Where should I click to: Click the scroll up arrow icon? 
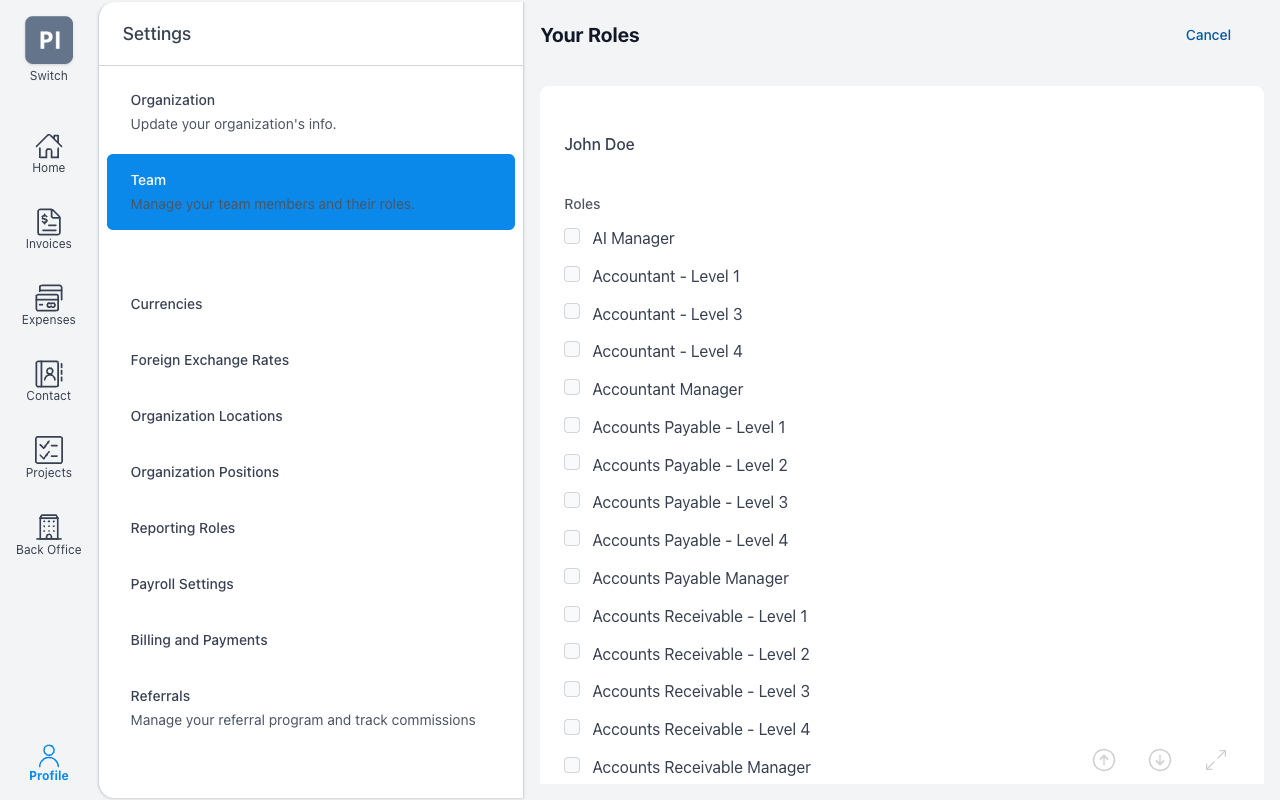click(x=1104, y=760)
